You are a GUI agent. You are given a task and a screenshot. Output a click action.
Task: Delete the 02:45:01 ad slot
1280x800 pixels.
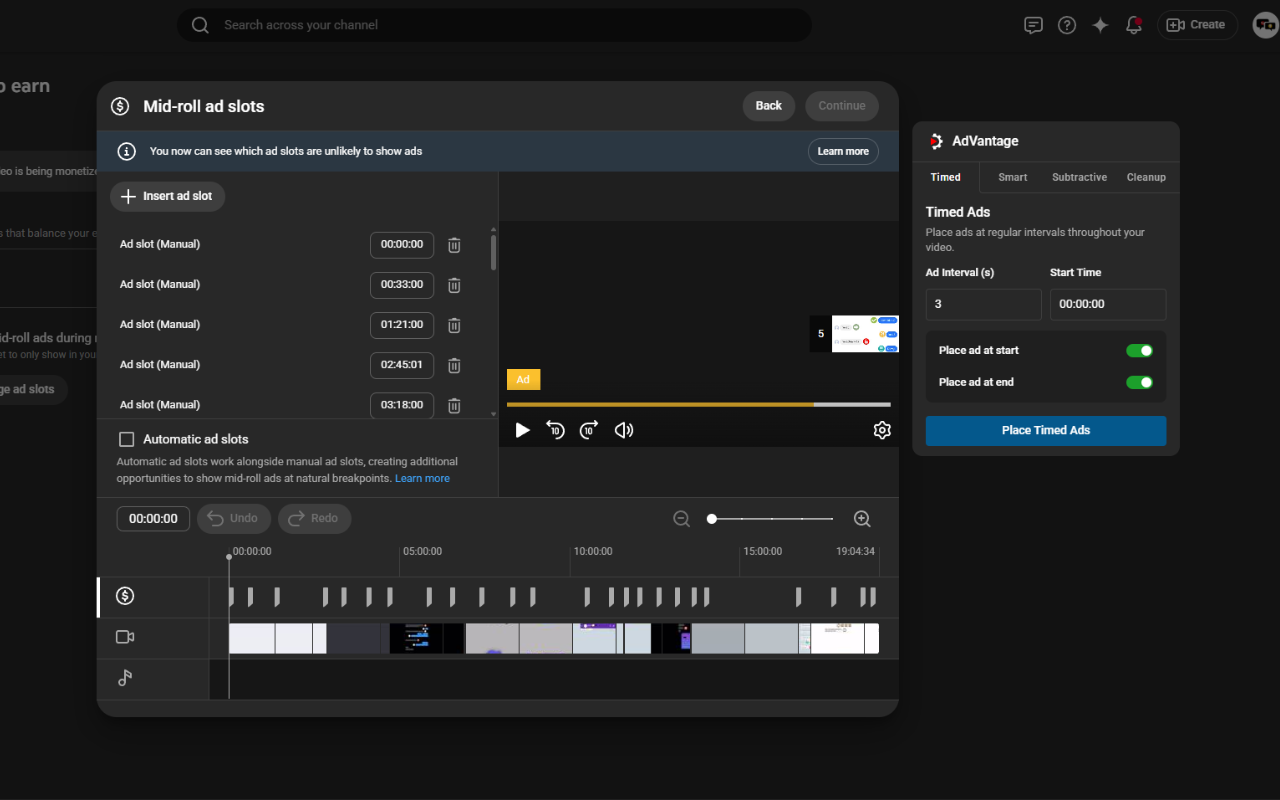[454, 365]
